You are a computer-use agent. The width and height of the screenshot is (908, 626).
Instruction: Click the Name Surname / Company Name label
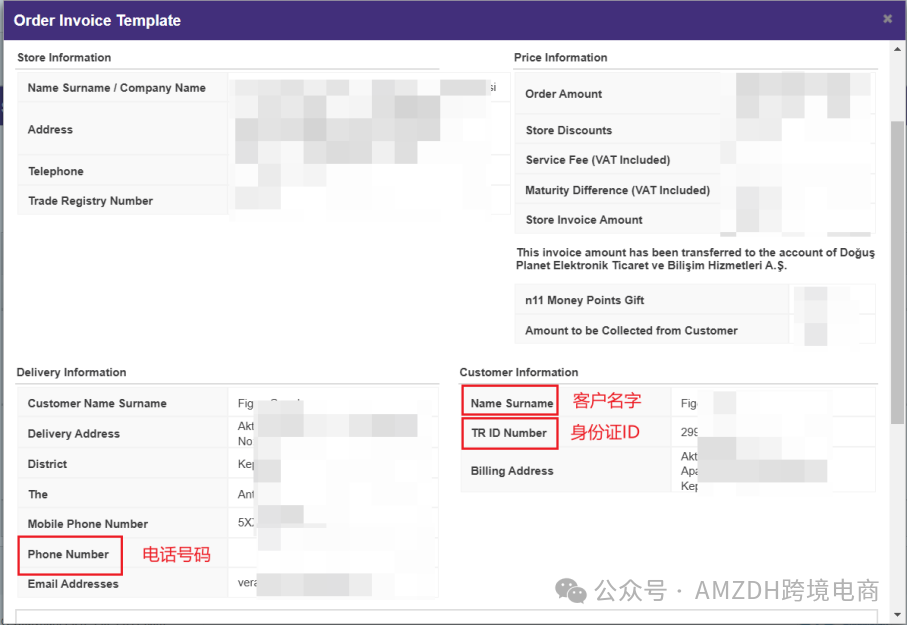click(116, 88)
